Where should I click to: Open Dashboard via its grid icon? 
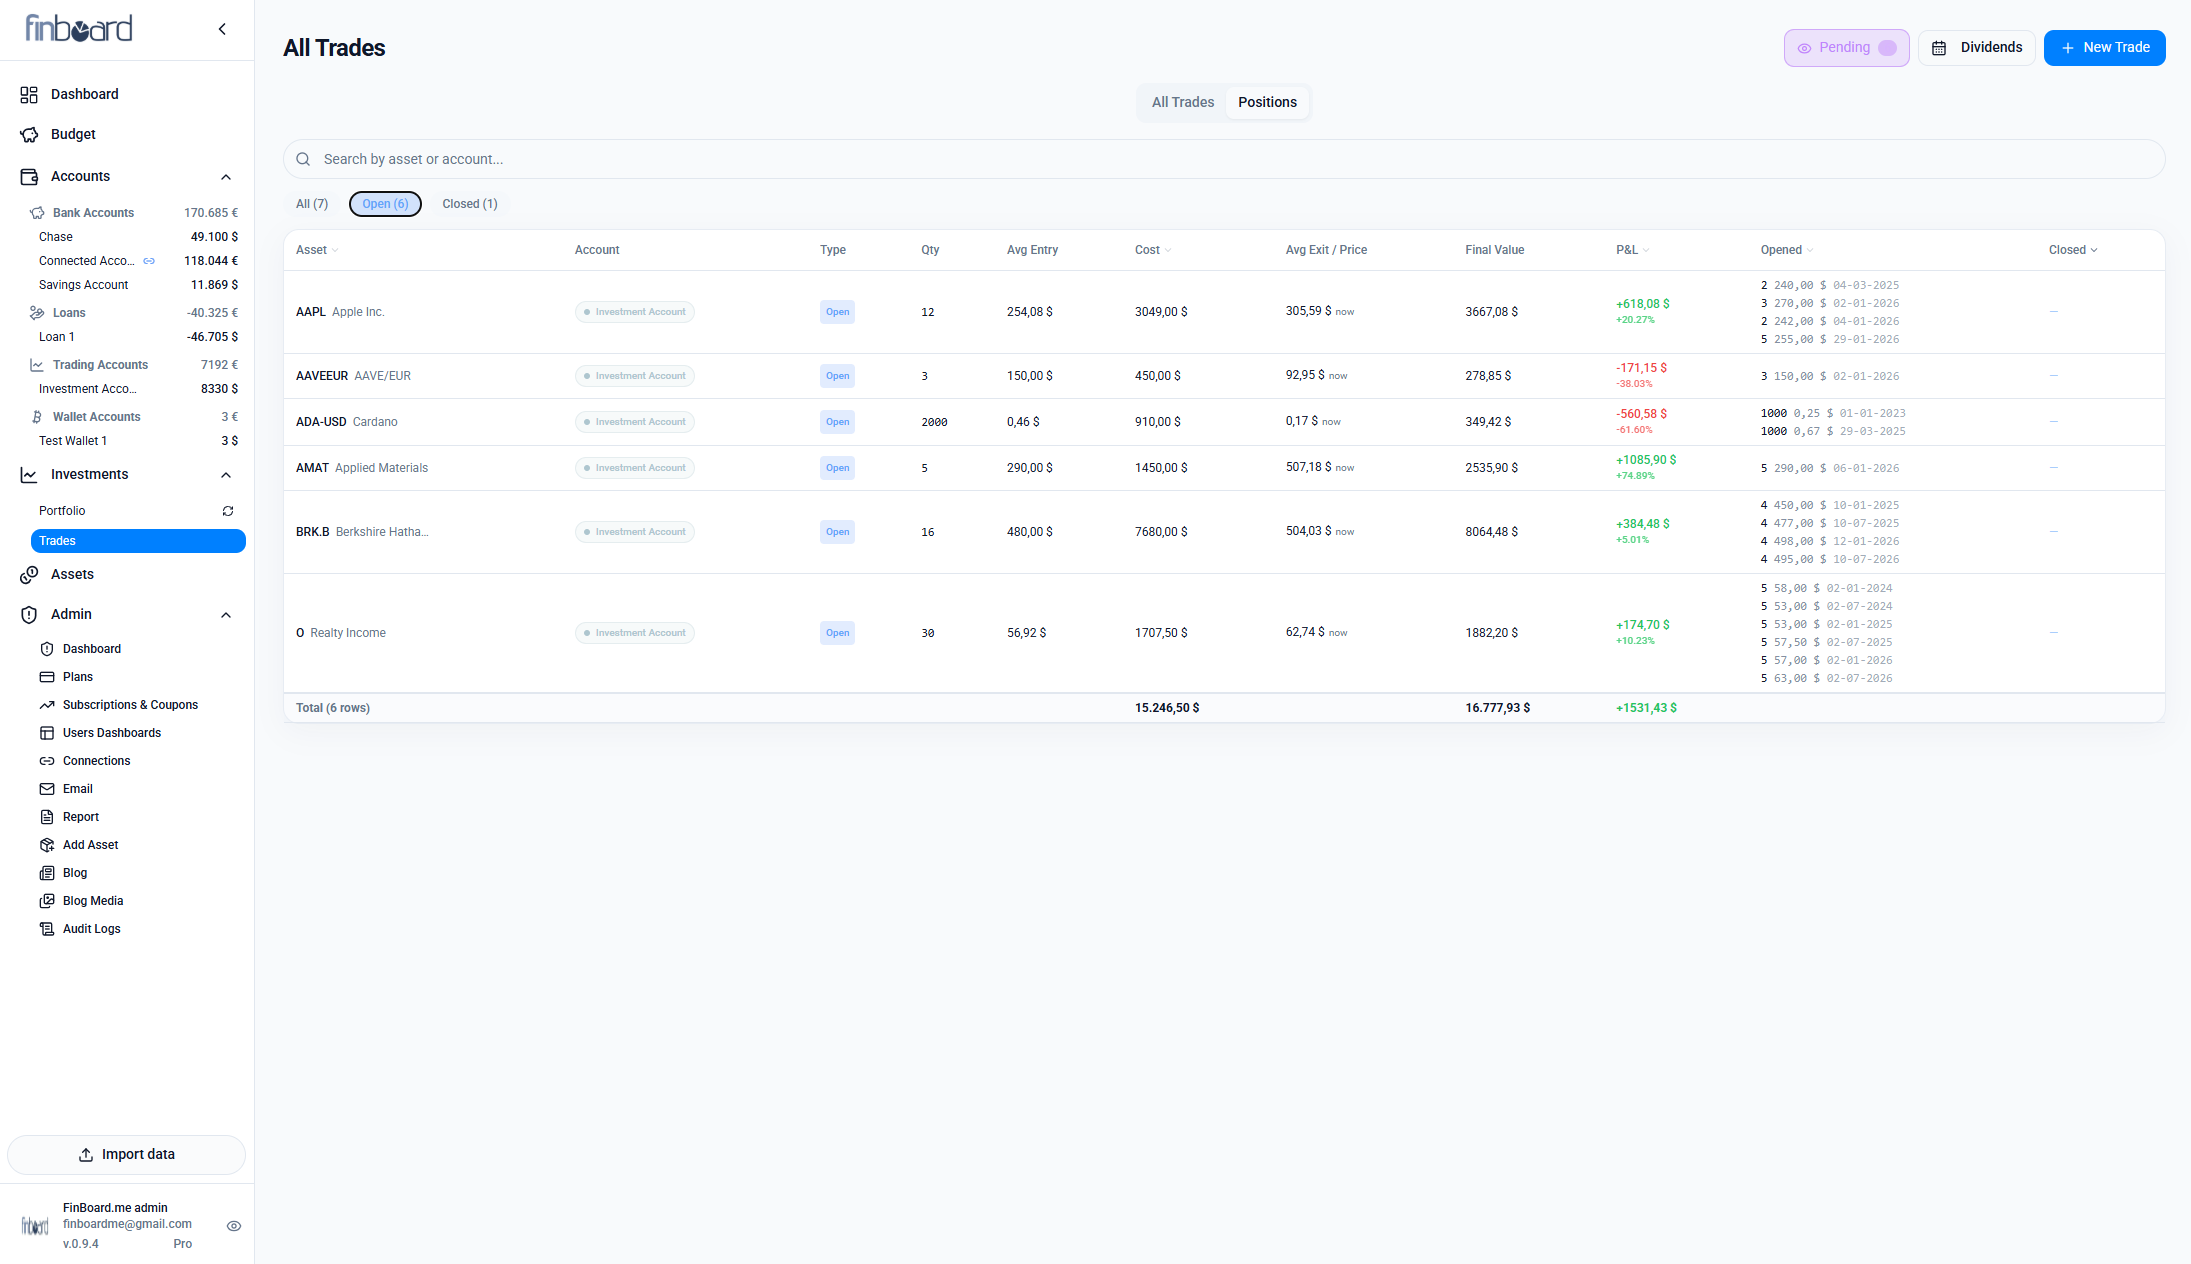pyautogui.click(x=29, y=94)
